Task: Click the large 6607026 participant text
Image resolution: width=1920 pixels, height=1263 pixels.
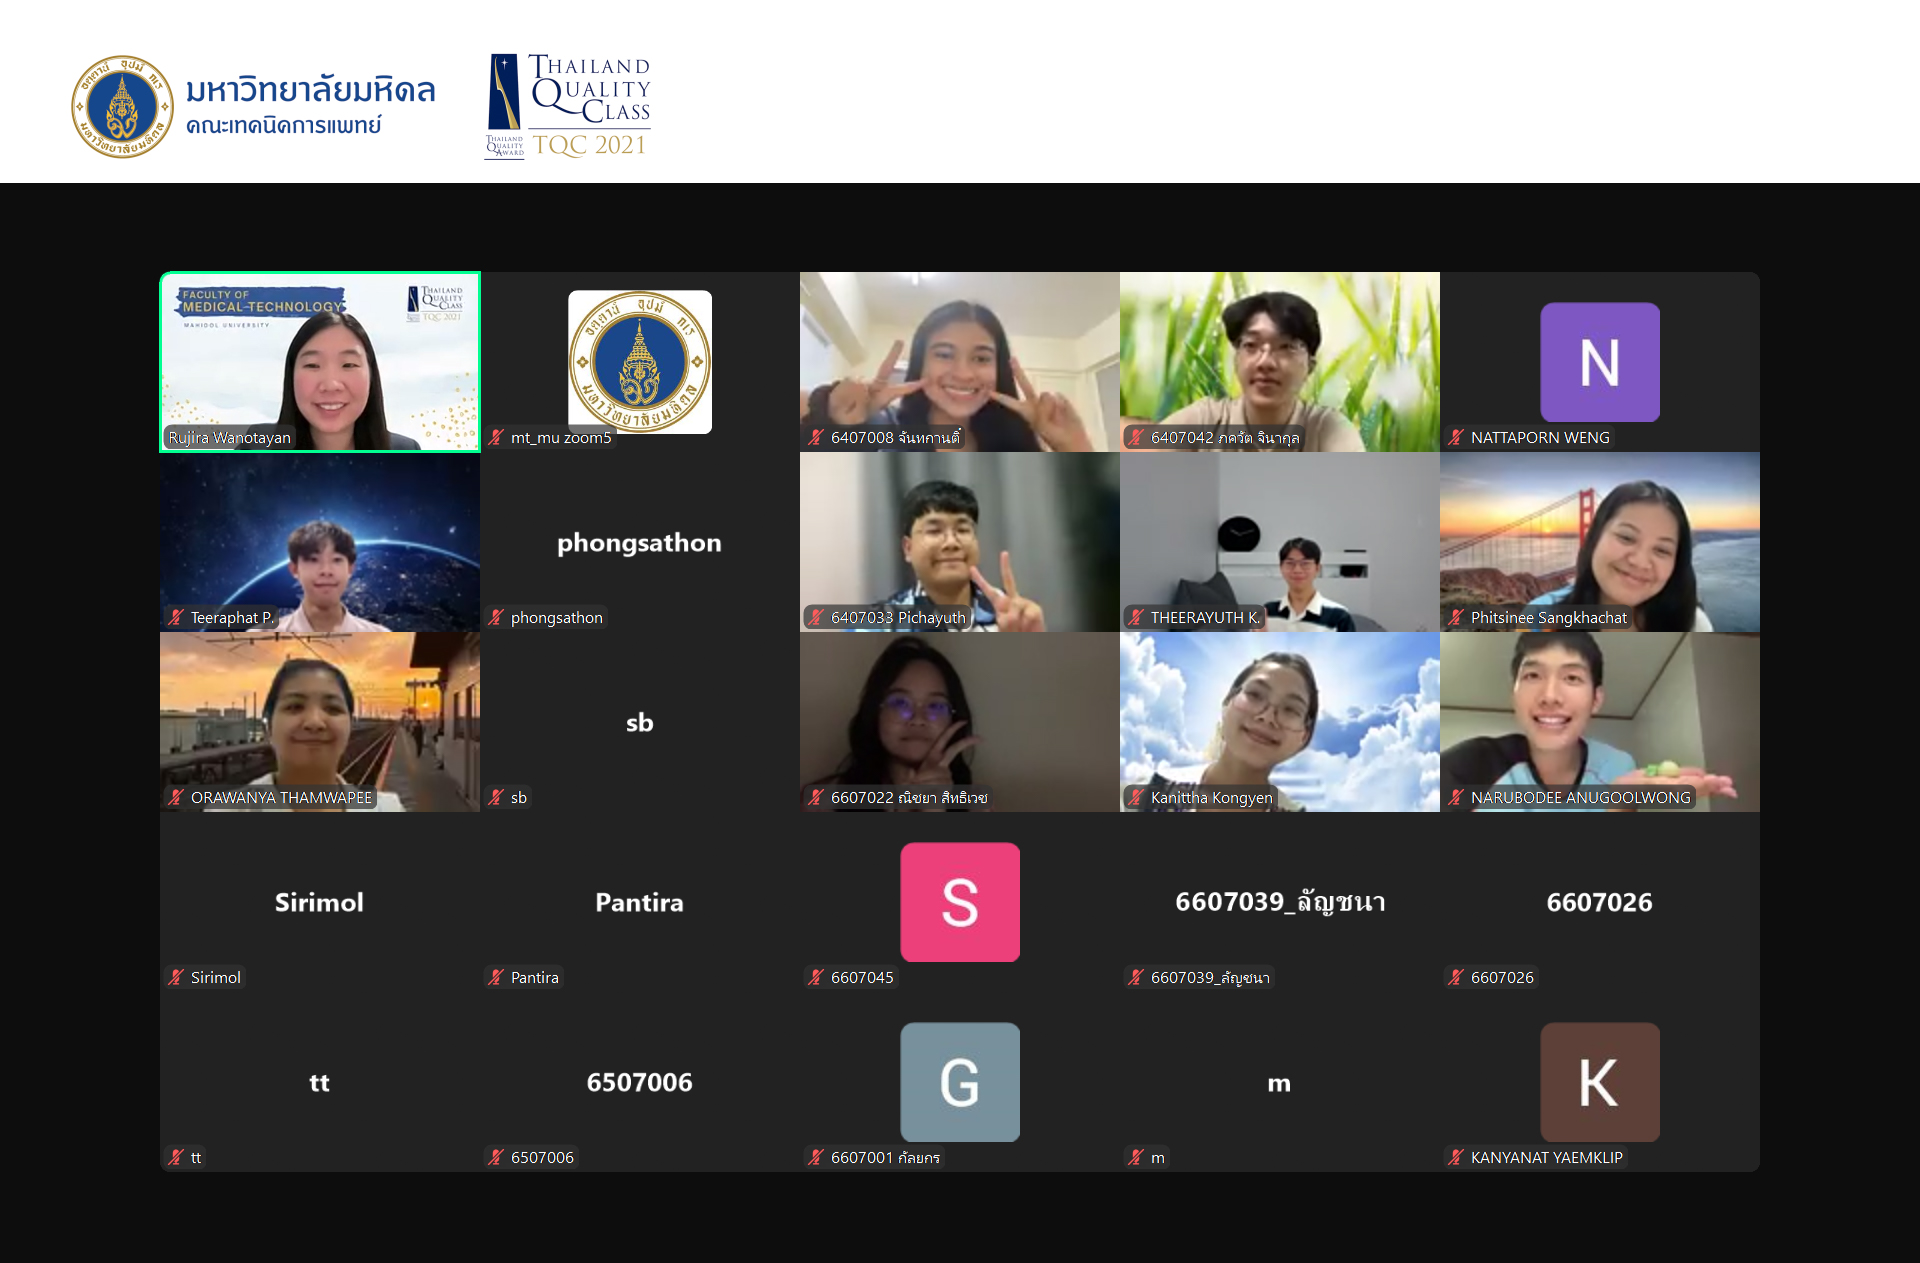Action: (x=1599, y=903)
